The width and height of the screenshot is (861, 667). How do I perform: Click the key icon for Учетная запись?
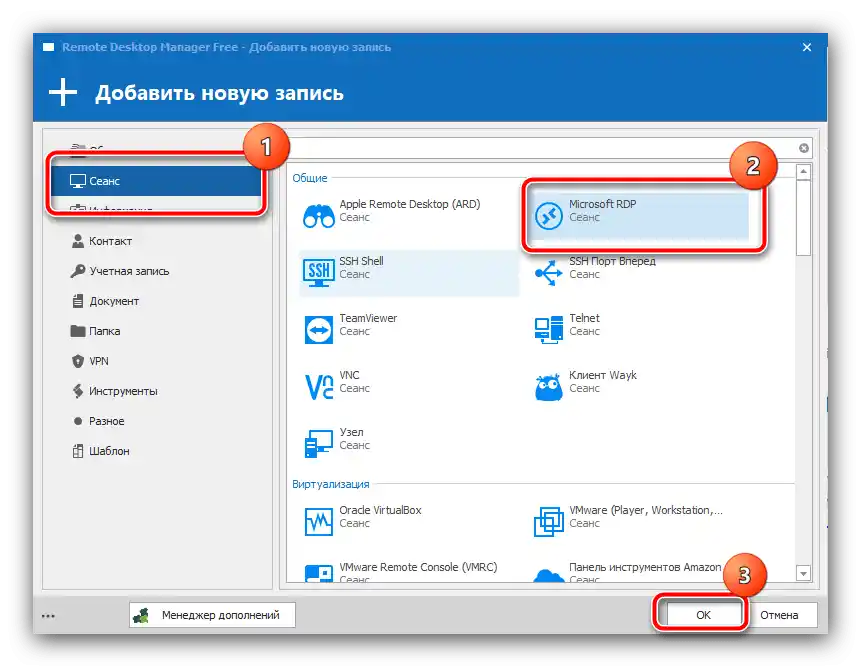78,271
